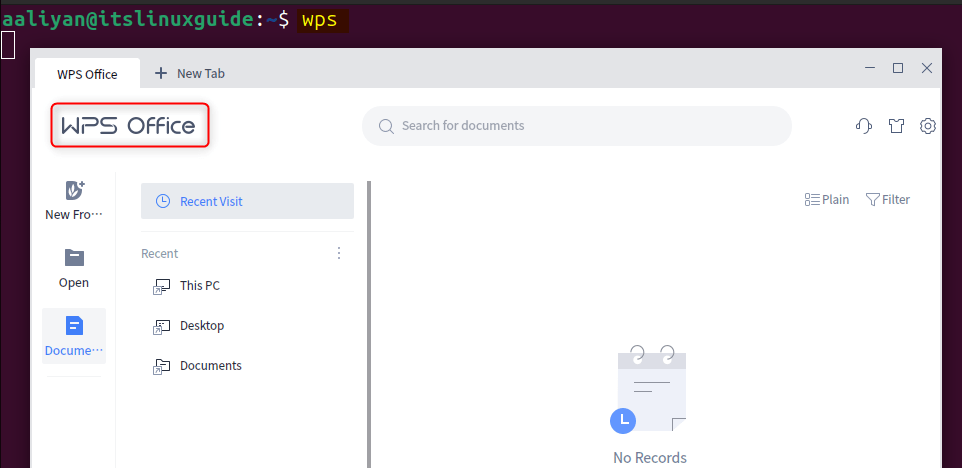Click into the Search for documents field

[577, 126]
